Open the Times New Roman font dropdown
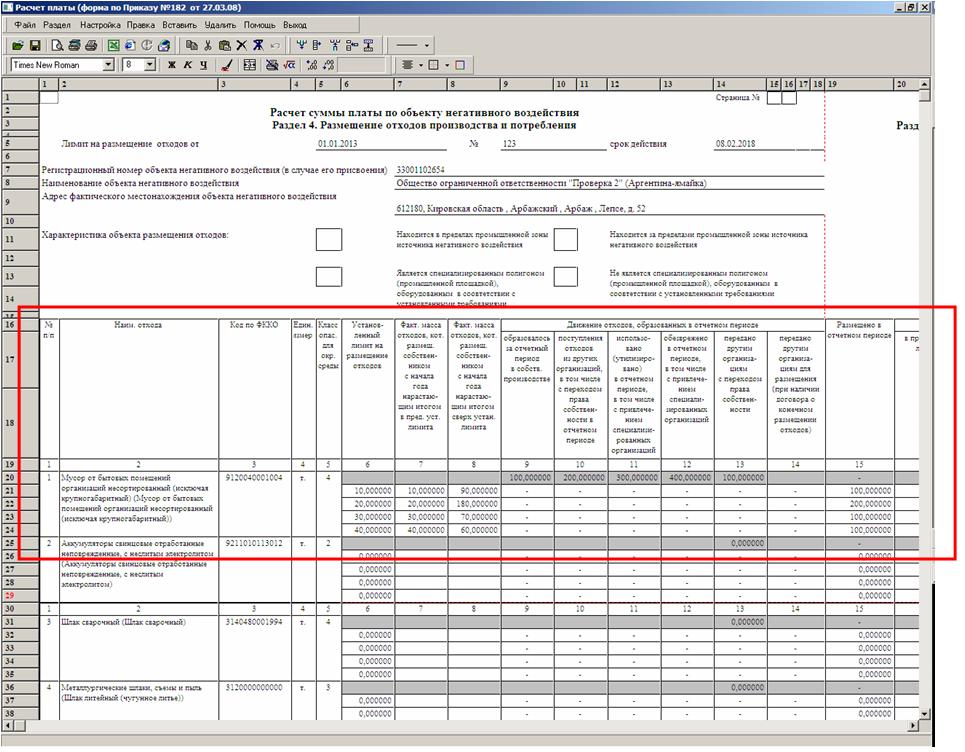 pos(108,65)
